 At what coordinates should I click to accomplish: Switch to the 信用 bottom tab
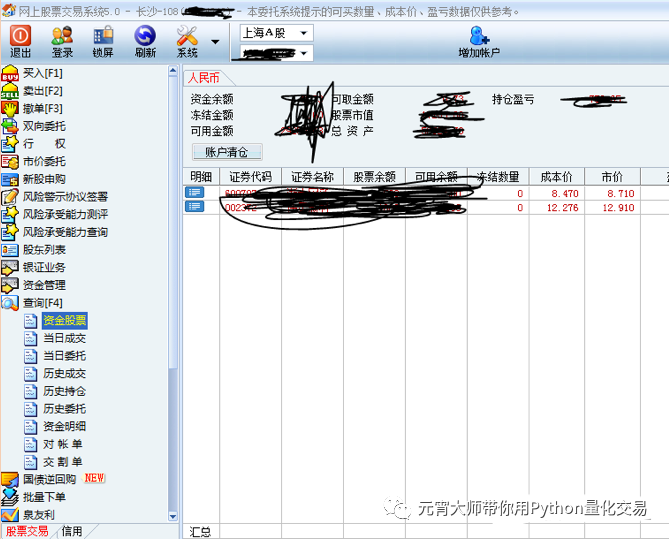tap(72, 531)
